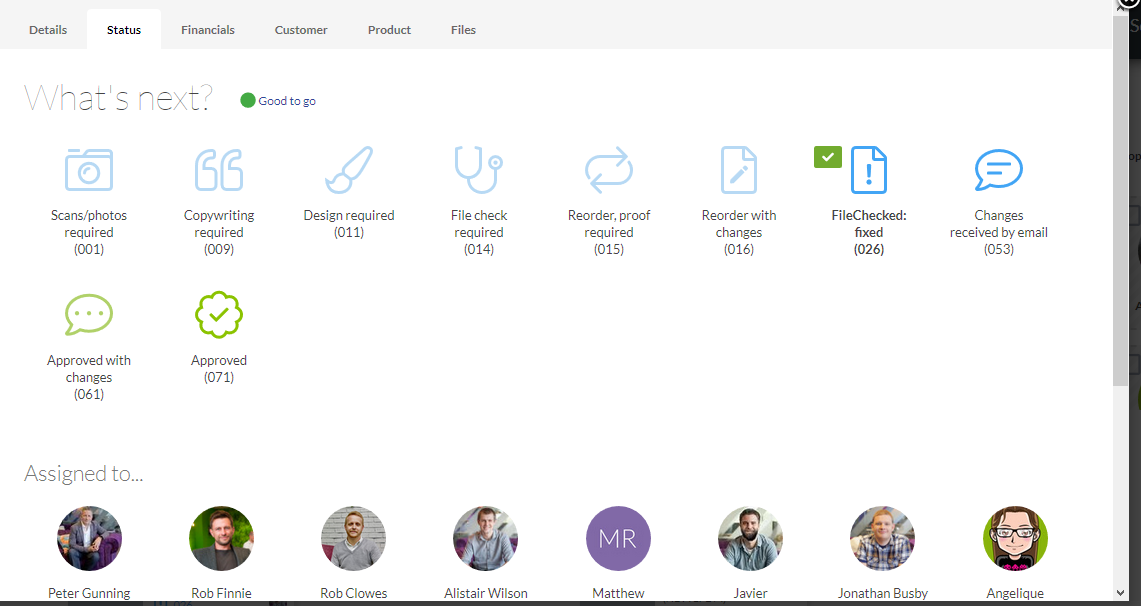Click the Design required (011) label

(349, 224)
